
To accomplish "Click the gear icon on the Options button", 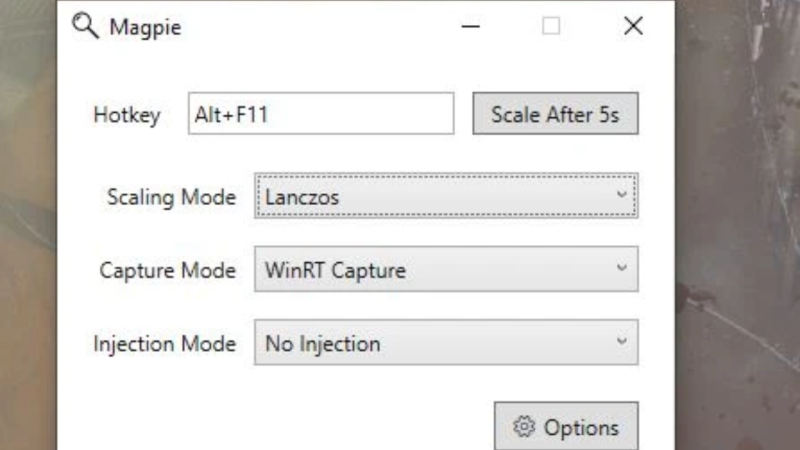I will pos(524,428).
